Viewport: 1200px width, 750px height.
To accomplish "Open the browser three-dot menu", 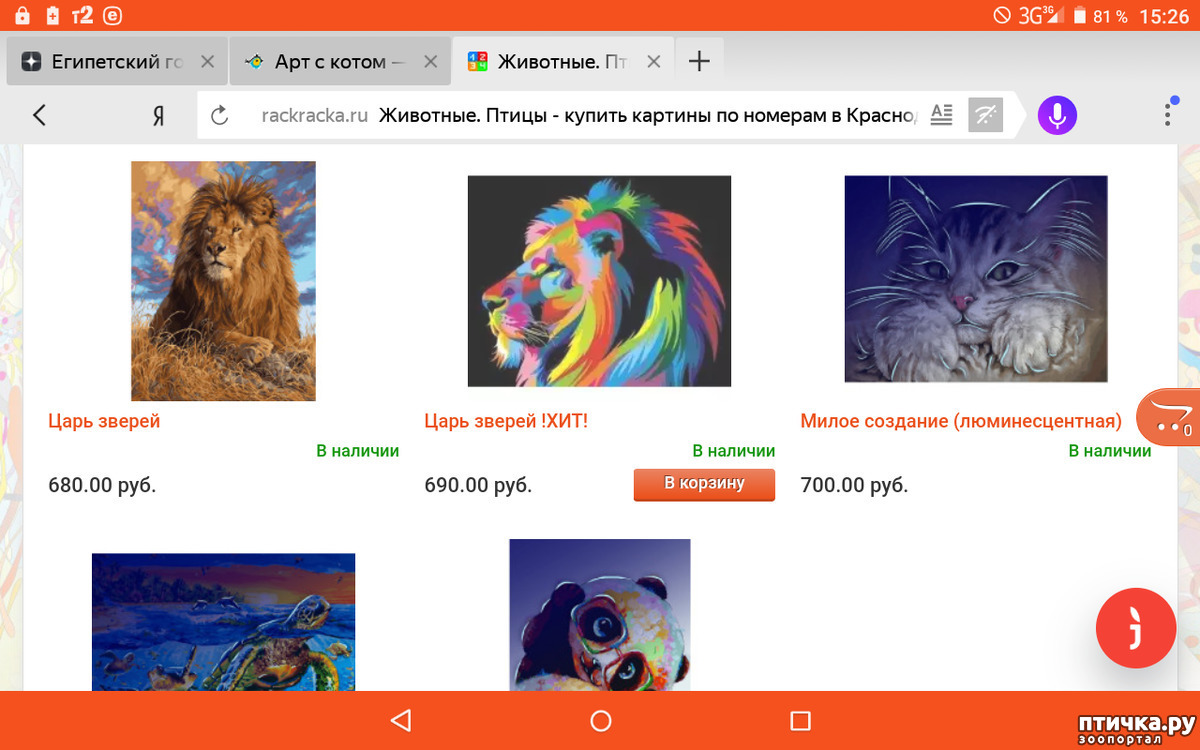I will click(1167, 114).
